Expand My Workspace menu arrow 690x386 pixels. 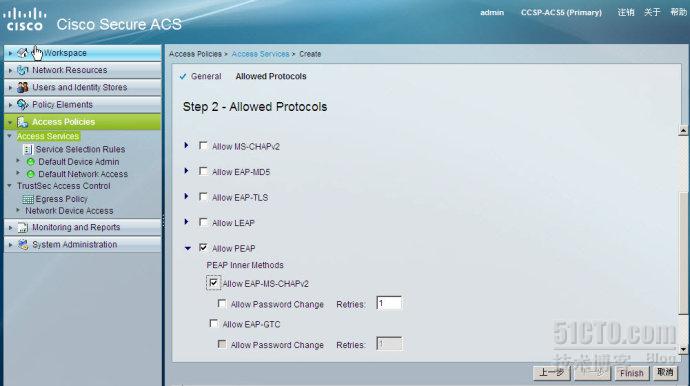pos(11,53)
